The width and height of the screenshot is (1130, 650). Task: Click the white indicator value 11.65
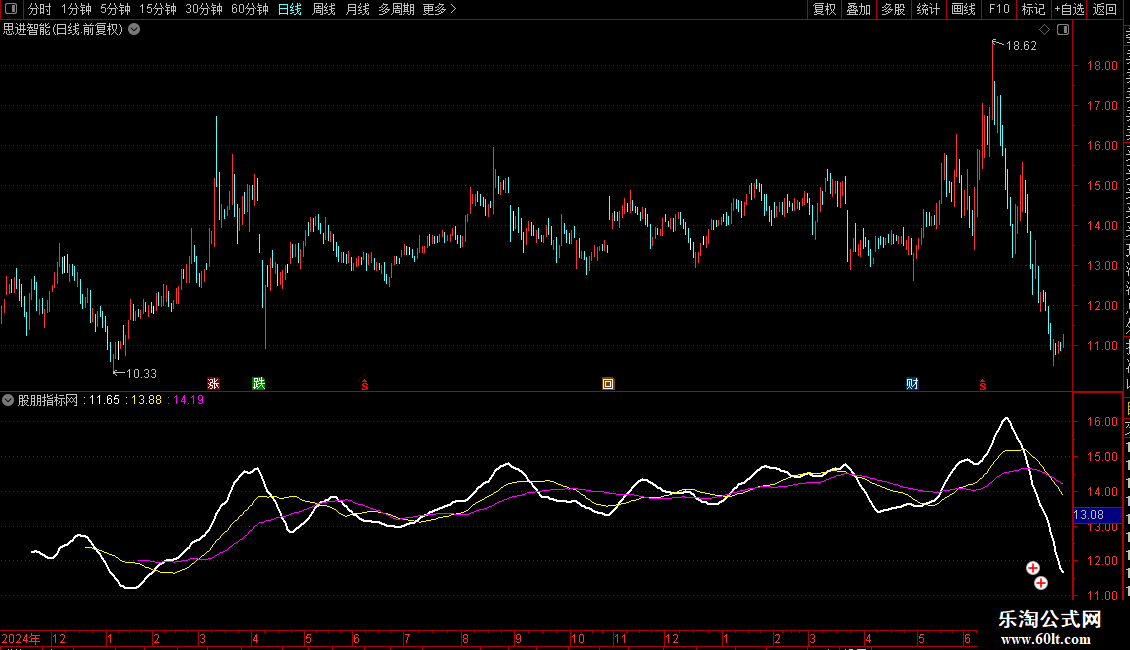coord(104,400)
